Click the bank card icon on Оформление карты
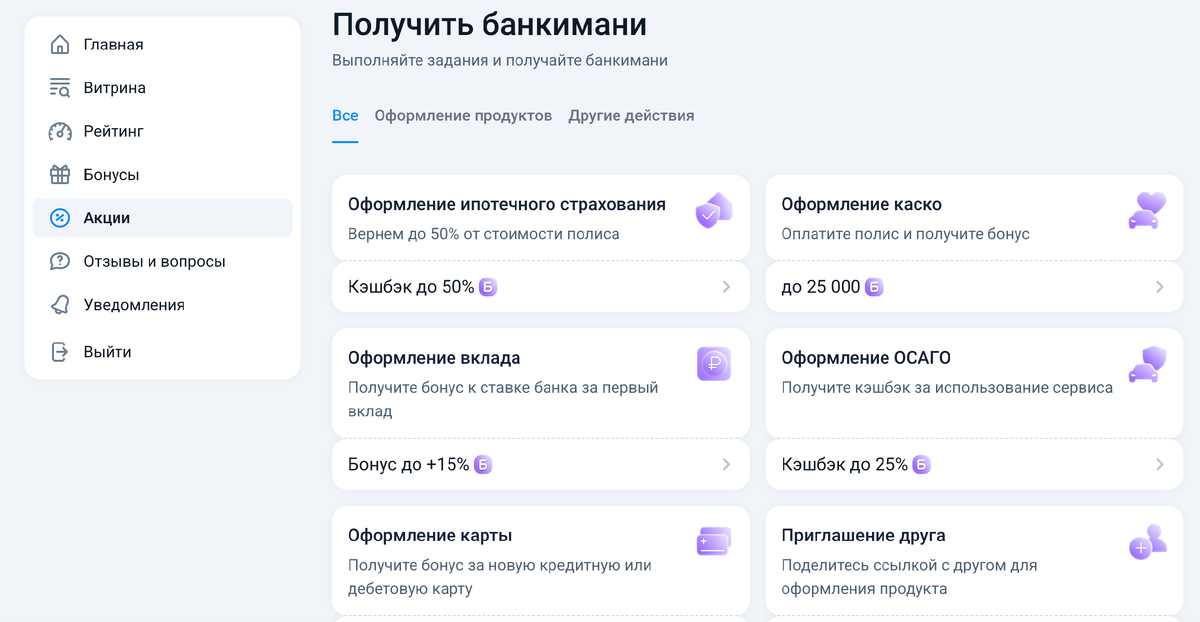This screenshot has height=622, width=1200. (713, 540)
